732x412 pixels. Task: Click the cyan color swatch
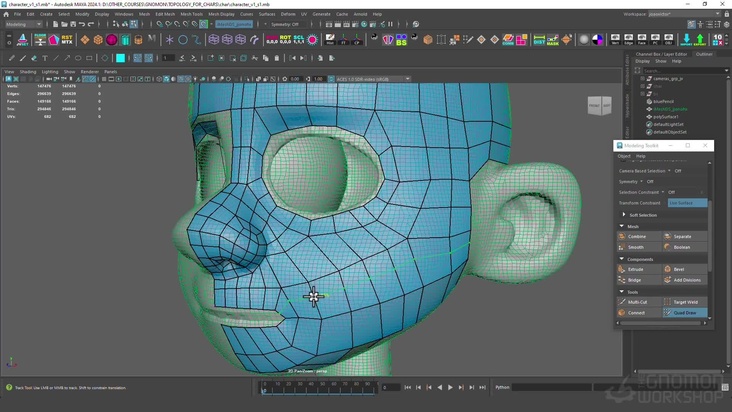pos(120,58)
